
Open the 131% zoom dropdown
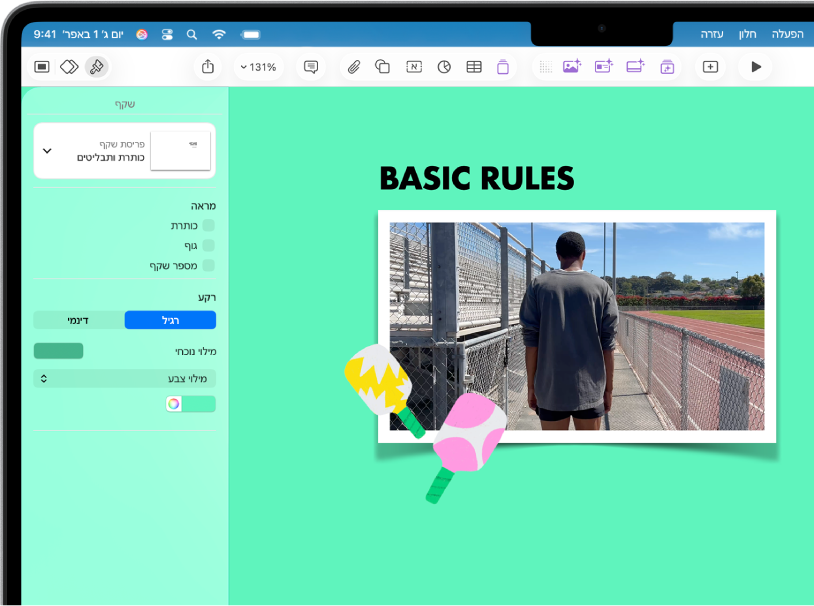click(258, 67)
